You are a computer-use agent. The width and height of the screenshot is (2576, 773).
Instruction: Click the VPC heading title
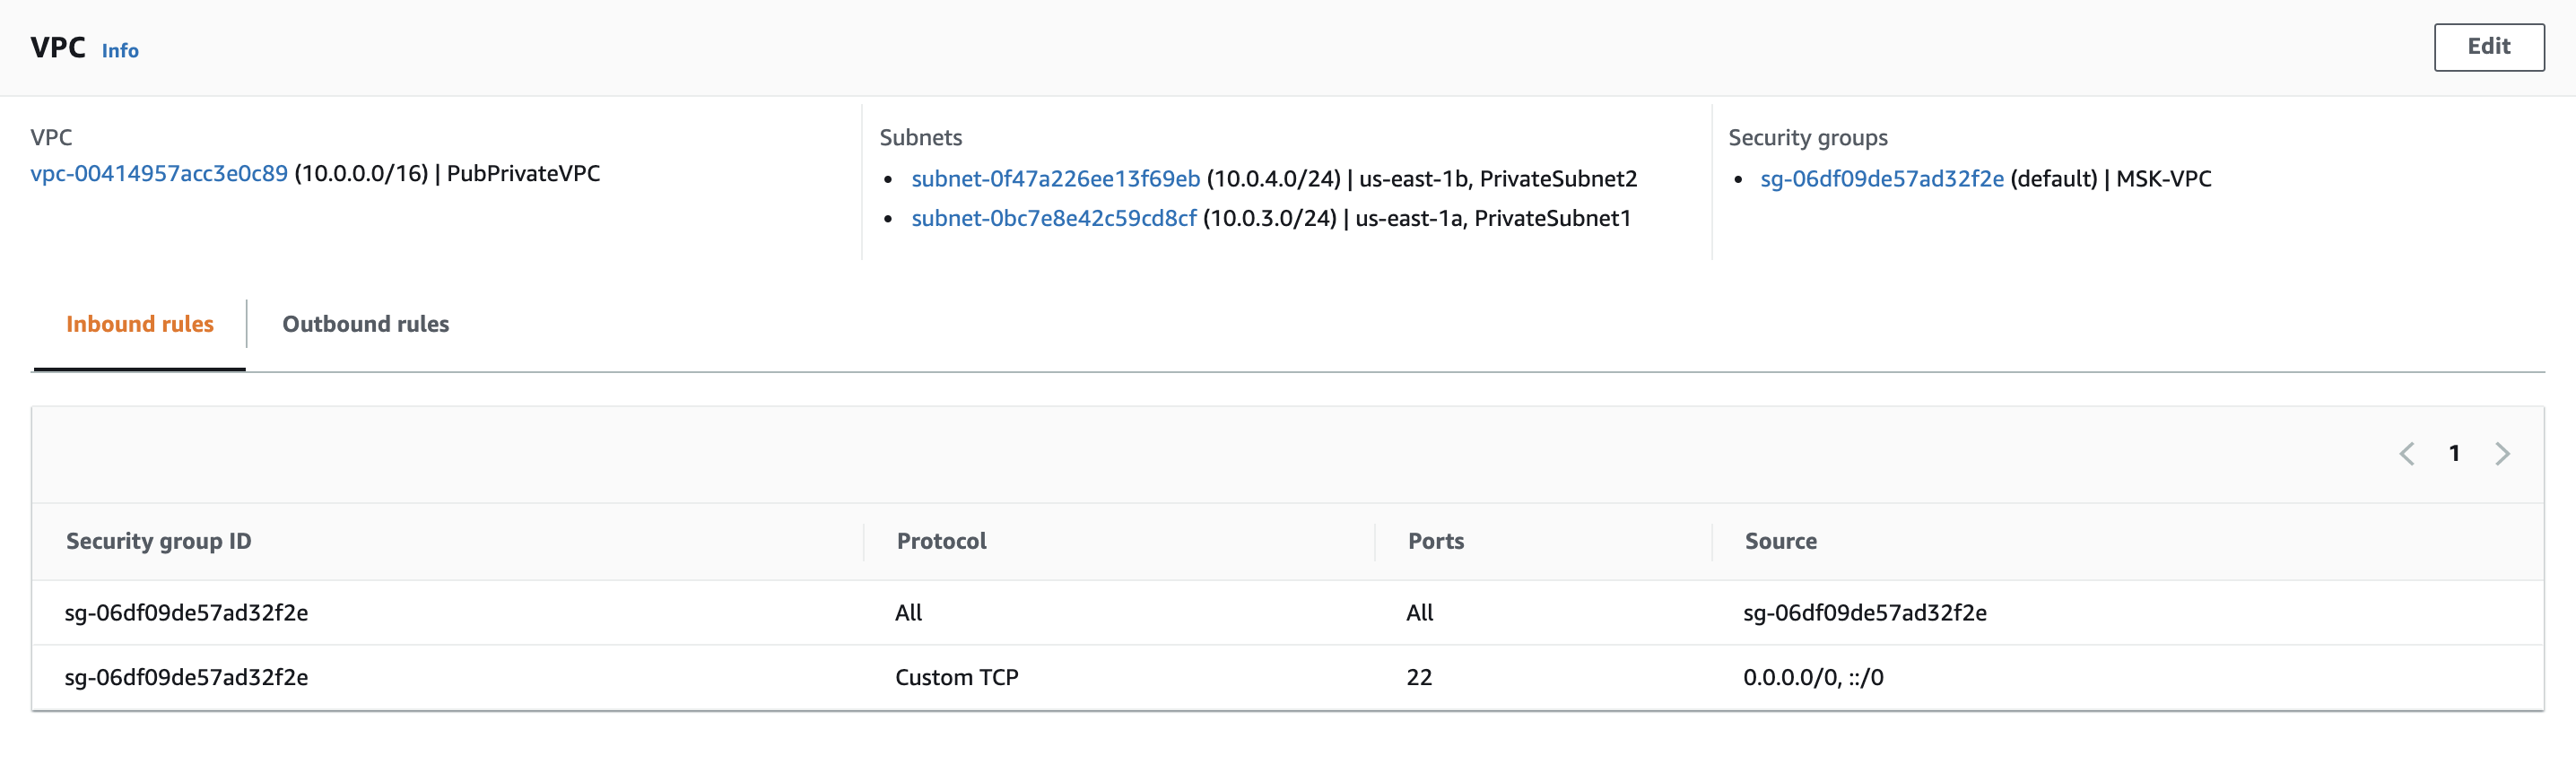(58, 48)
